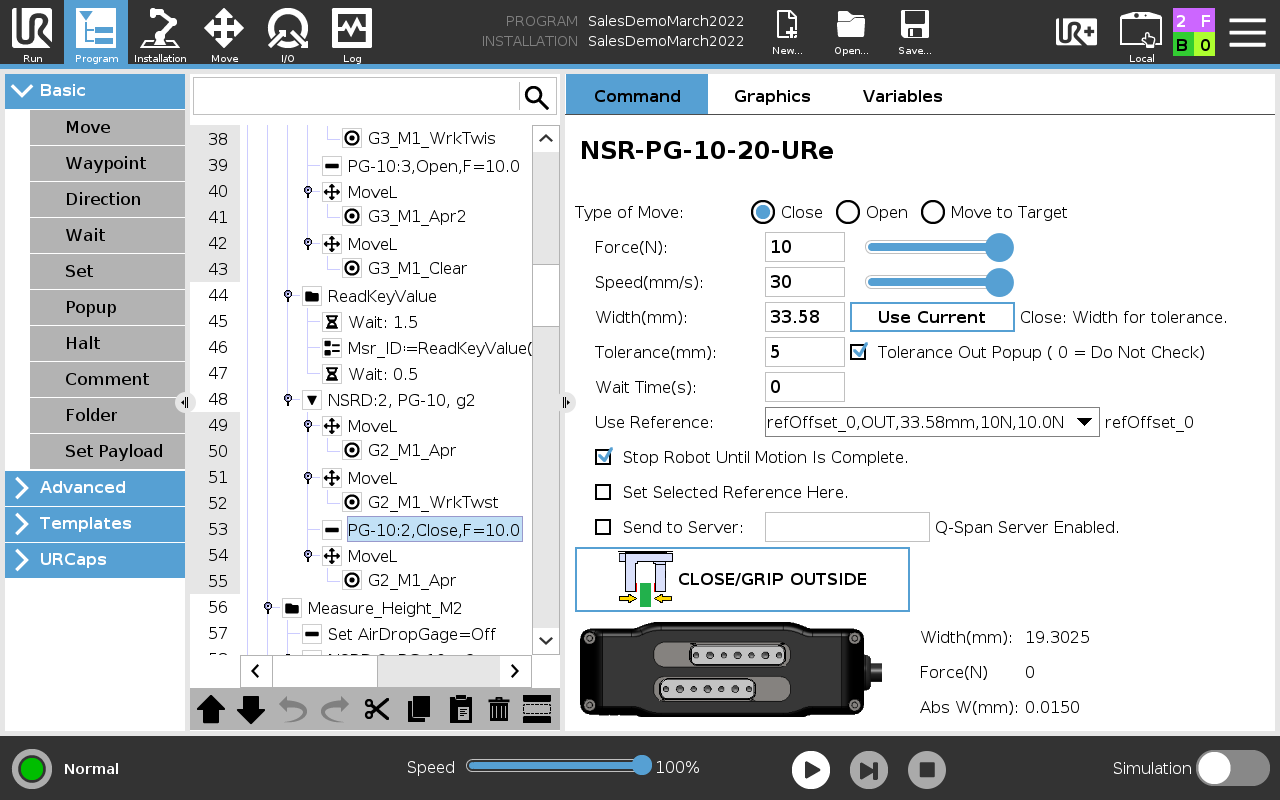Viewport: 1280px width, 800px height.
Task: Undo the last program change
Action: click(293, 709)
